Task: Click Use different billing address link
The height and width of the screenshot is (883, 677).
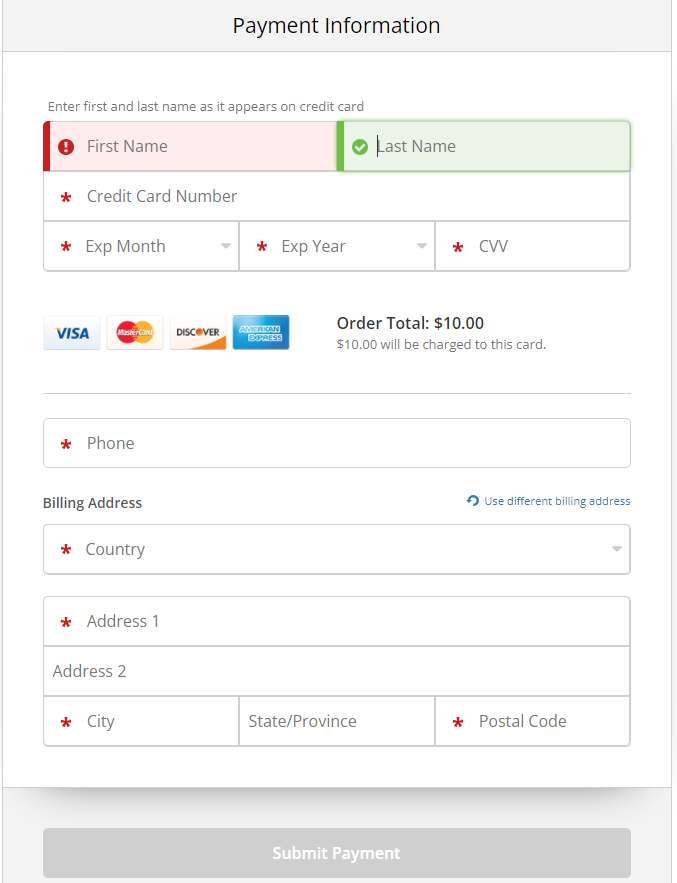Action: point(557,501)
